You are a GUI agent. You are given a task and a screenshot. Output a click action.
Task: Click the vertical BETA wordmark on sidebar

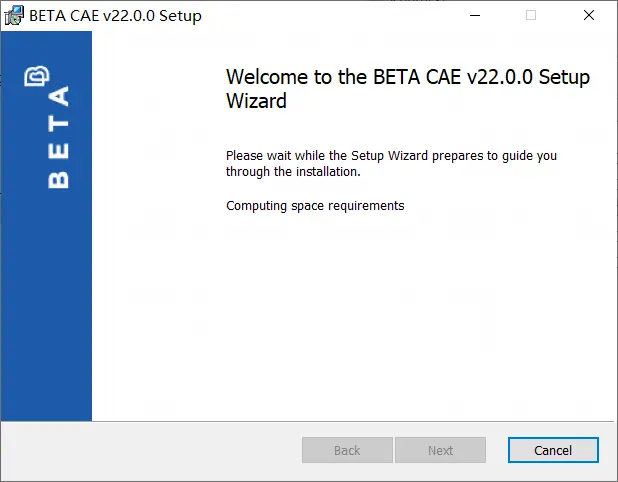[x=58, y=137]
